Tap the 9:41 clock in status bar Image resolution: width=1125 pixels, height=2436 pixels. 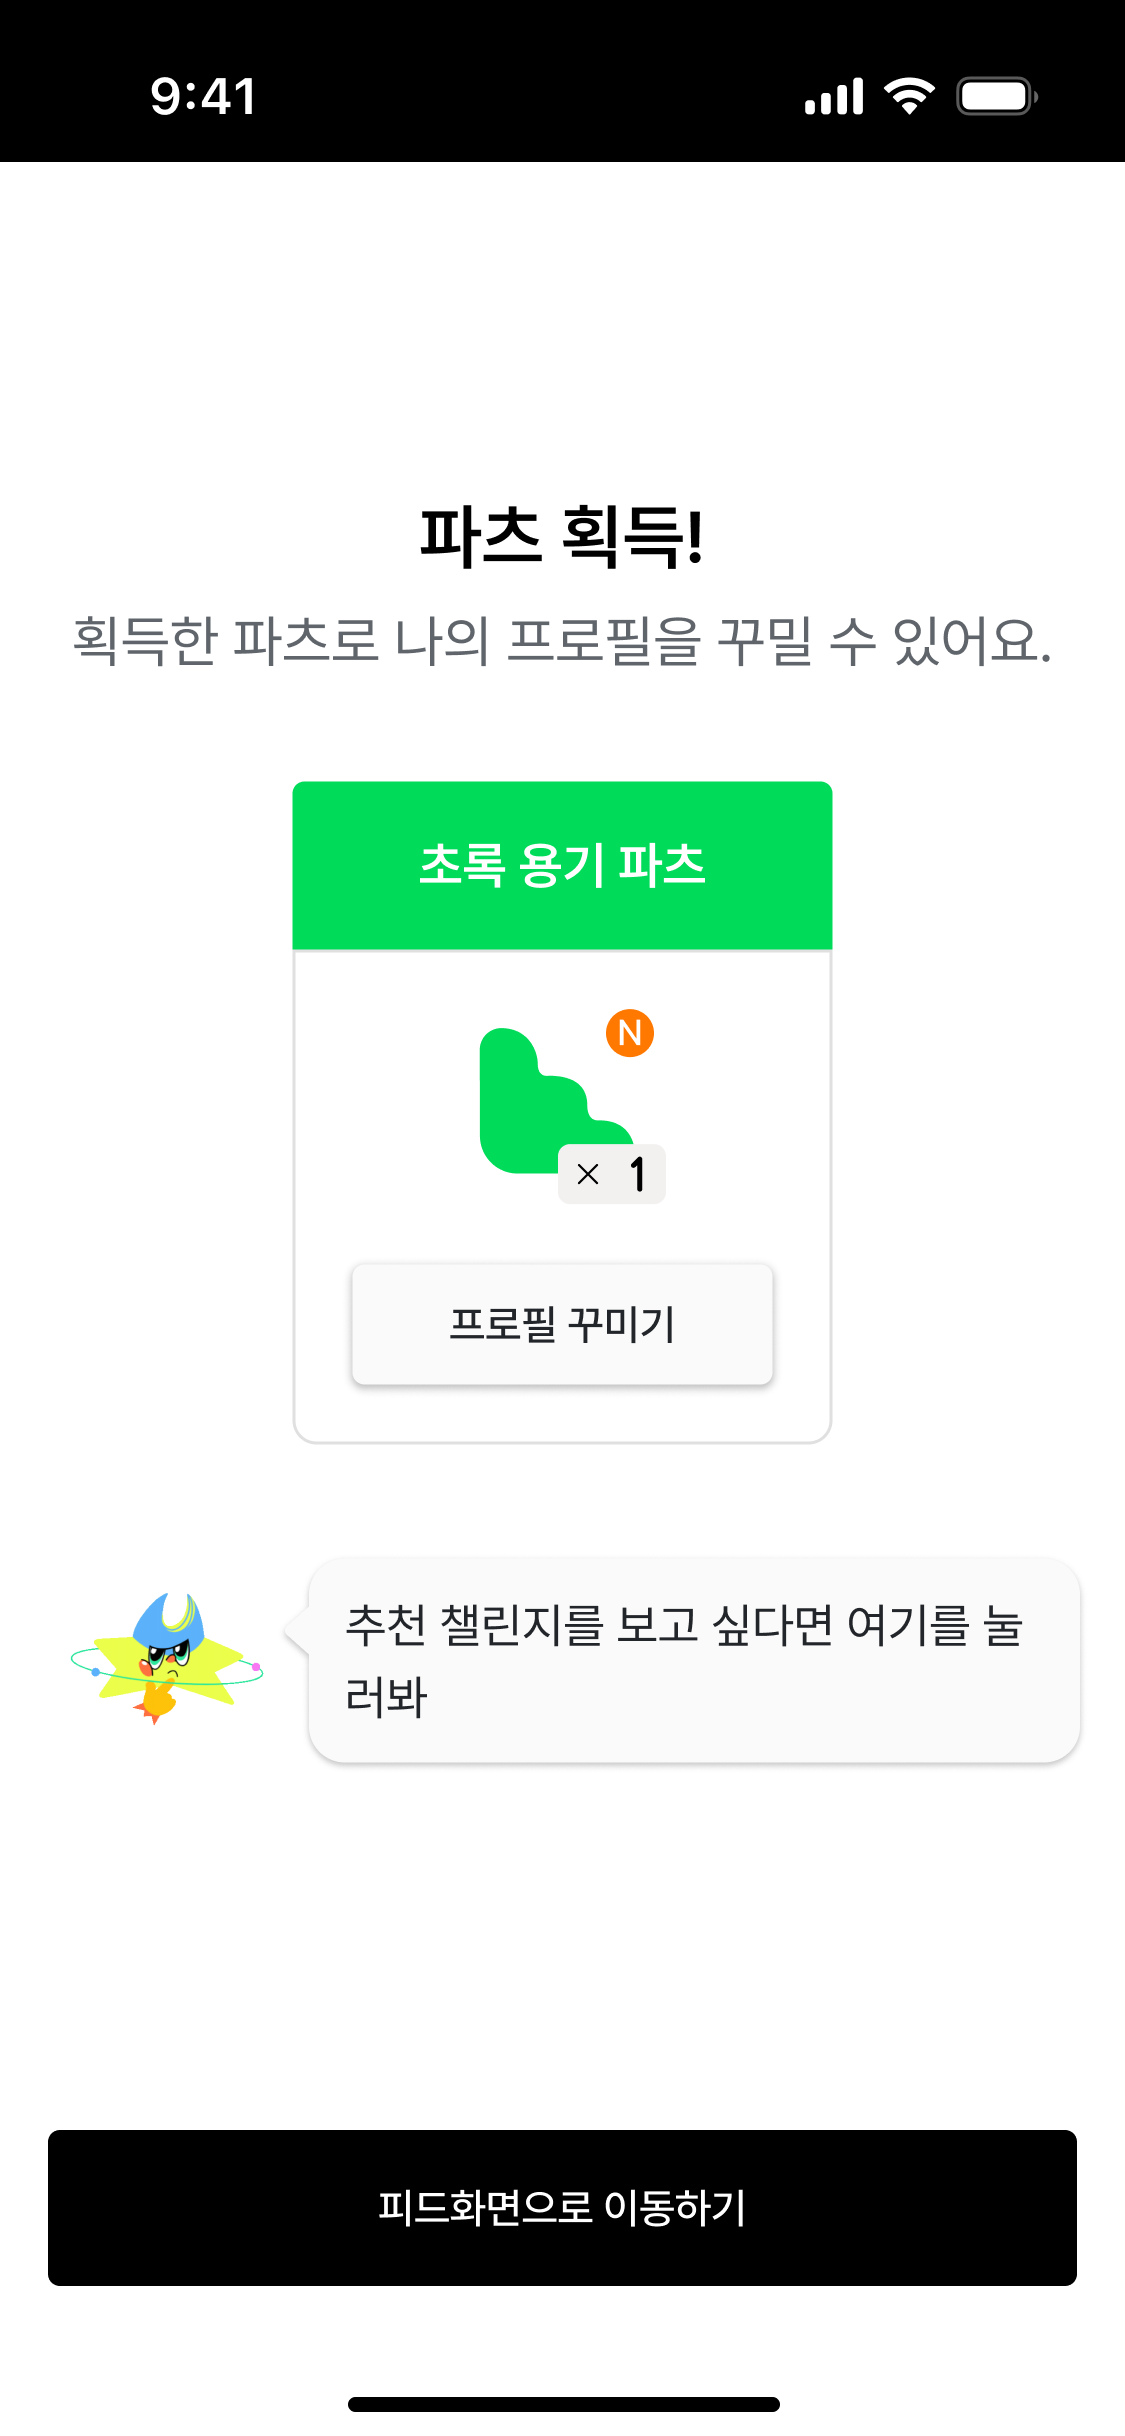204,97
